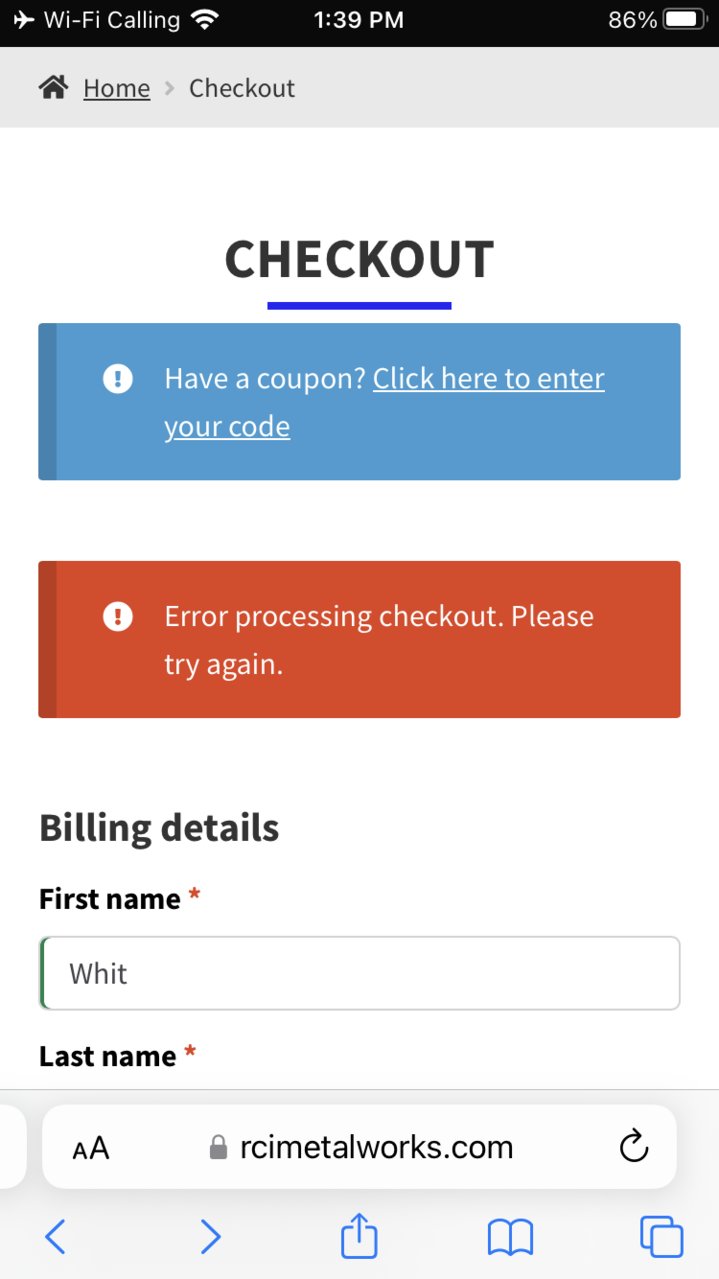
Task: Tap the coupon notice info icon
Action: tap(118, 379)
